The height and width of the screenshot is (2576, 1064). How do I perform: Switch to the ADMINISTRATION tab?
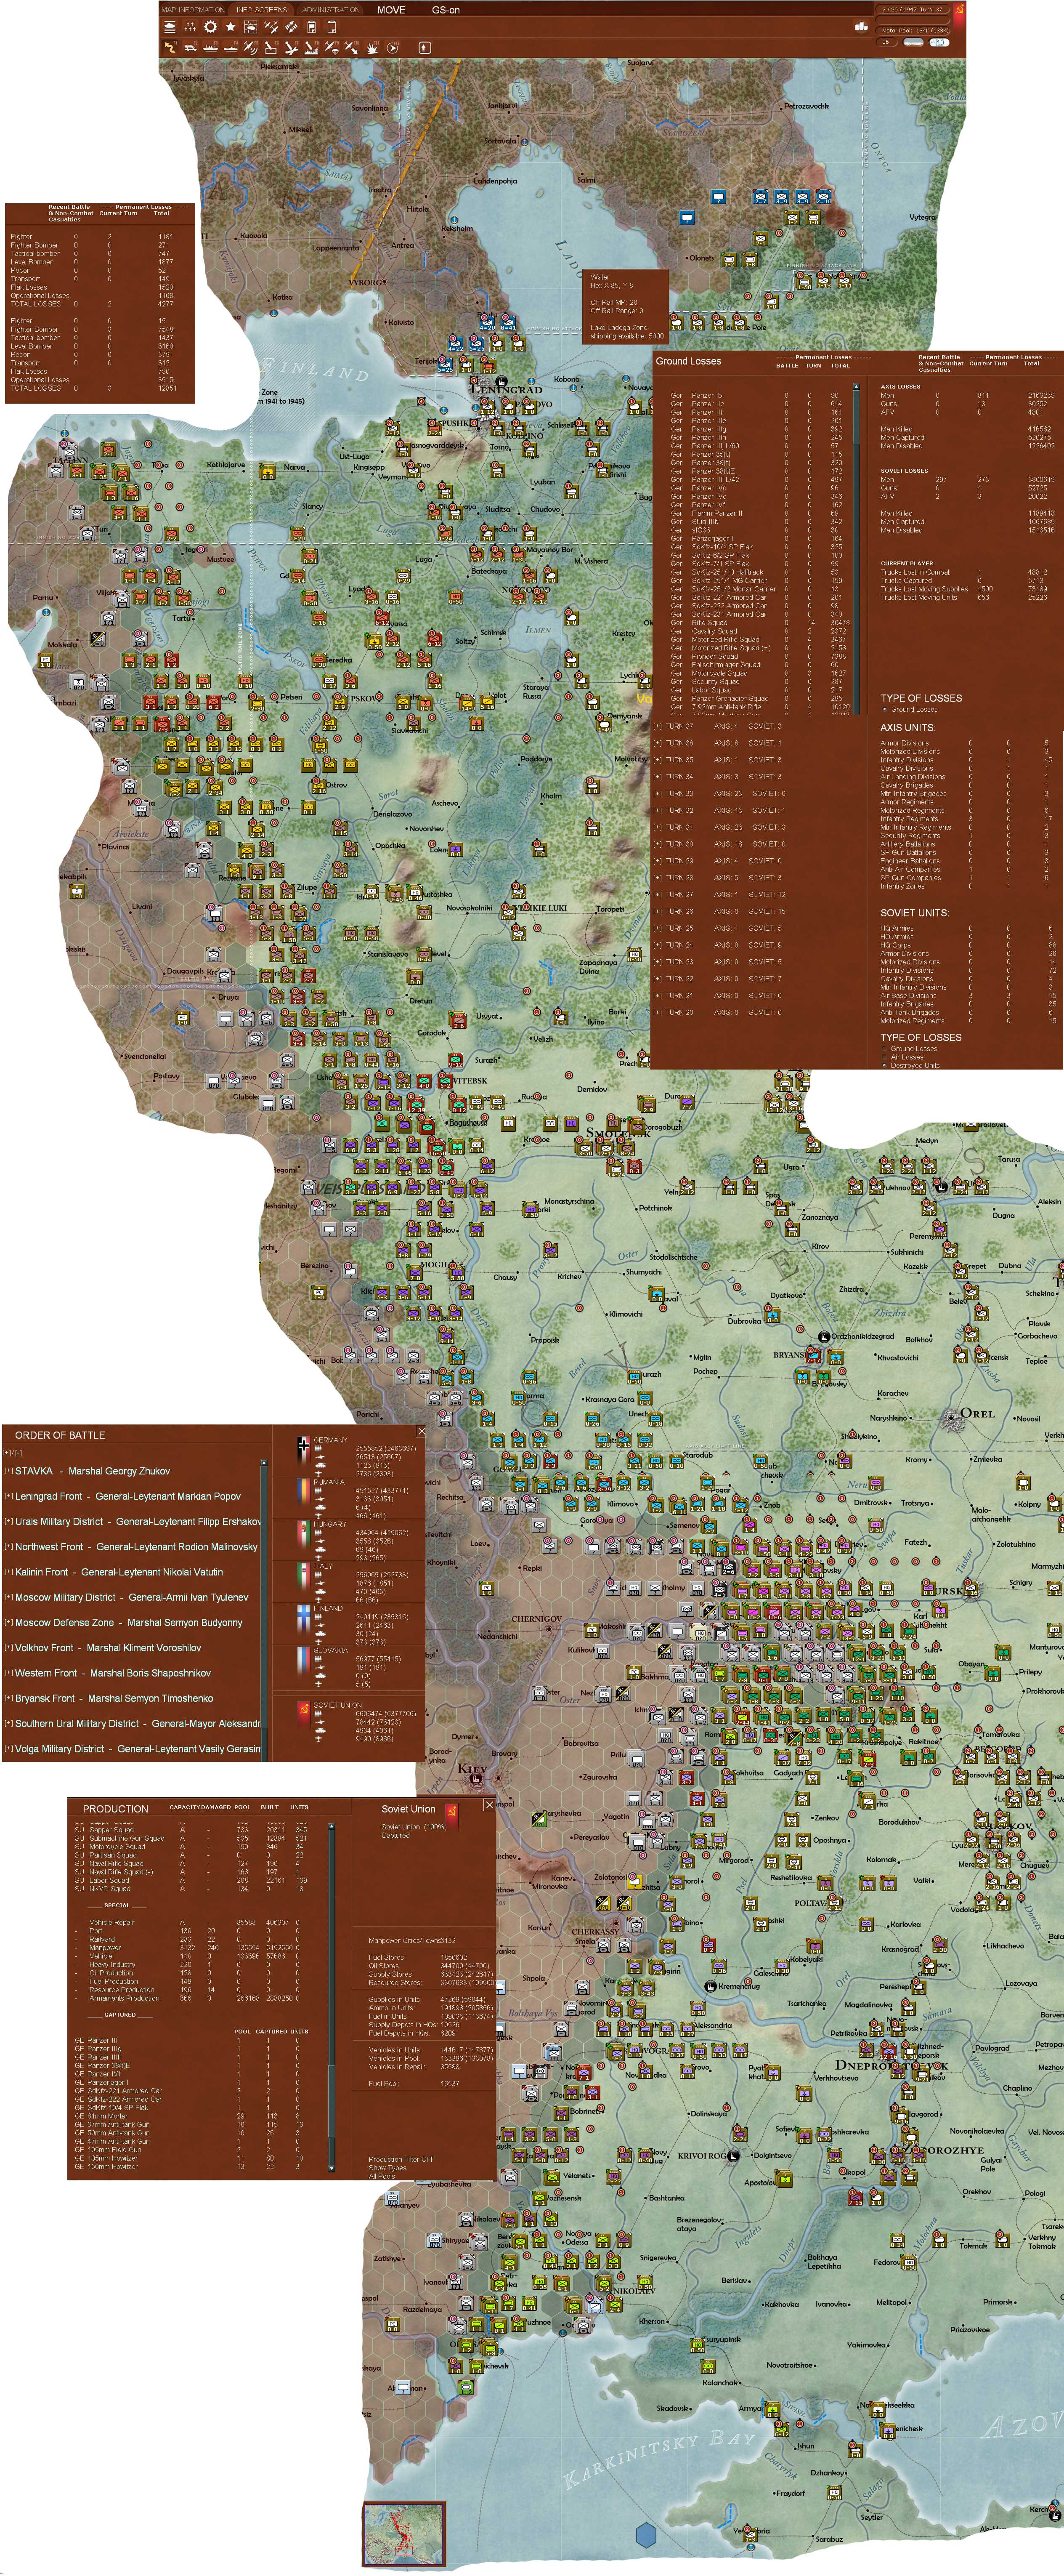click(331, 10)
